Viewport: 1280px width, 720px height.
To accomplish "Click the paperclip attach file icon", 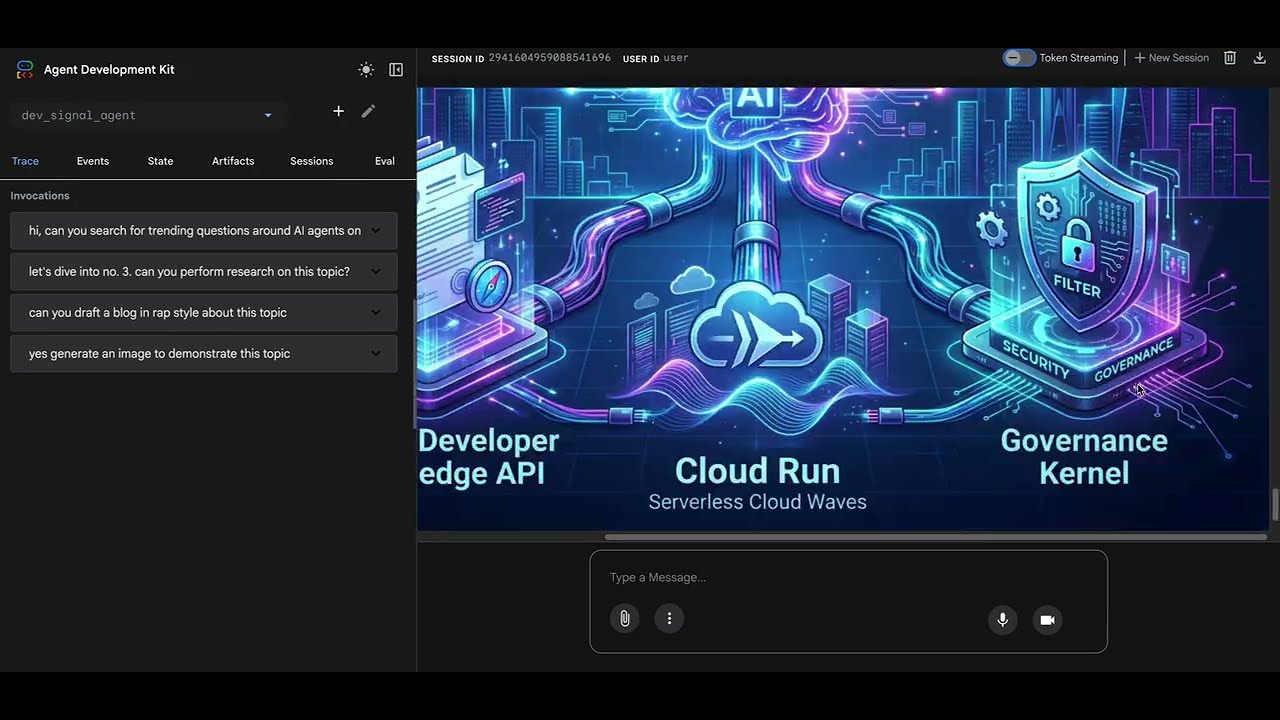I will [x=625, y=618].
